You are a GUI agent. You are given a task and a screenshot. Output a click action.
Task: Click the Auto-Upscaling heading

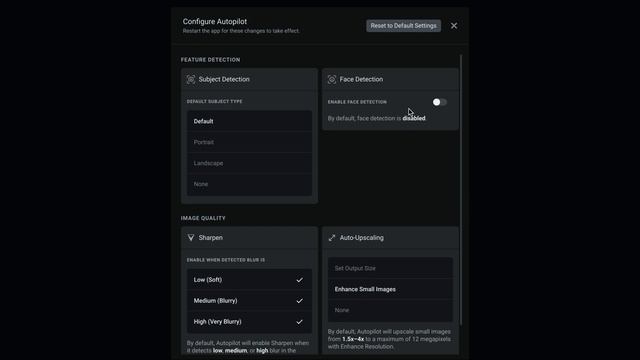click(x=362, y=238)
